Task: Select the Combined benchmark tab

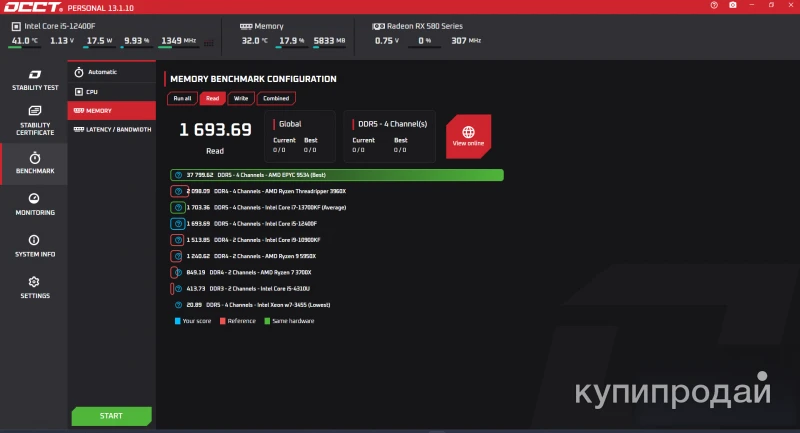Action: point(276,98)
